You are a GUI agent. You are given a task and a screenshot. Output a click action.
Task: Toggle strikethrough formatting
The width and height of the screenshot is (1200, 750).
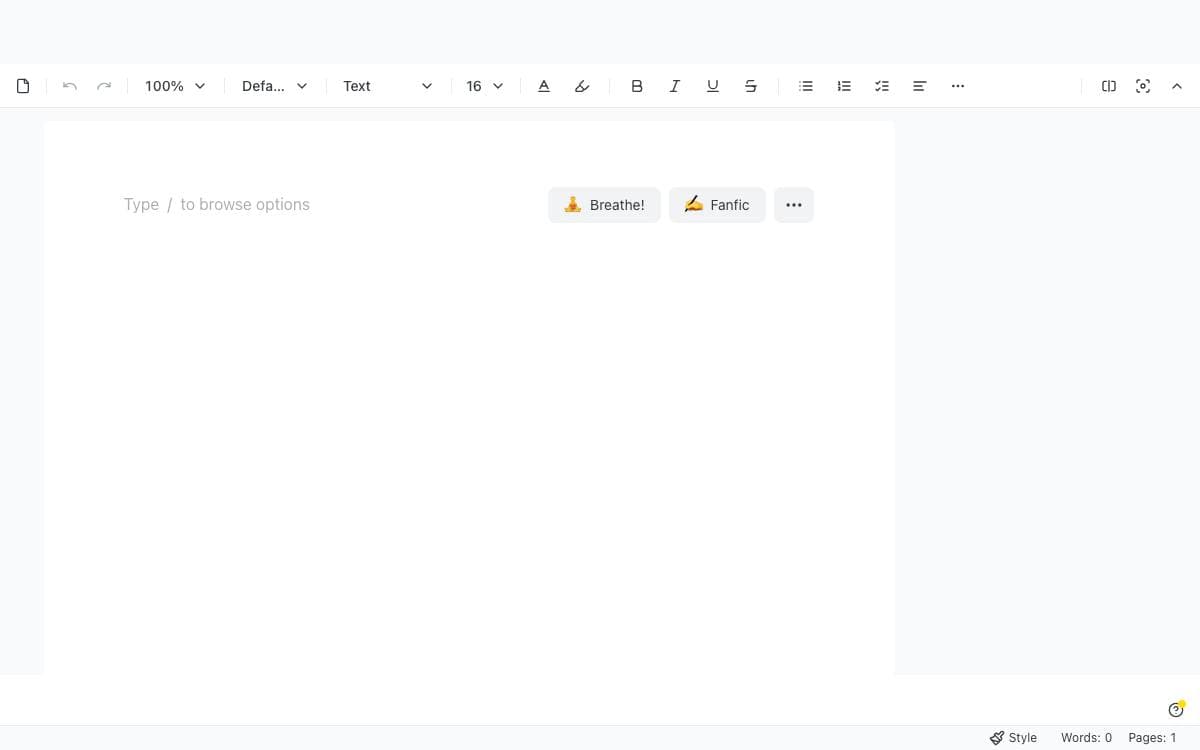point(751,86)
